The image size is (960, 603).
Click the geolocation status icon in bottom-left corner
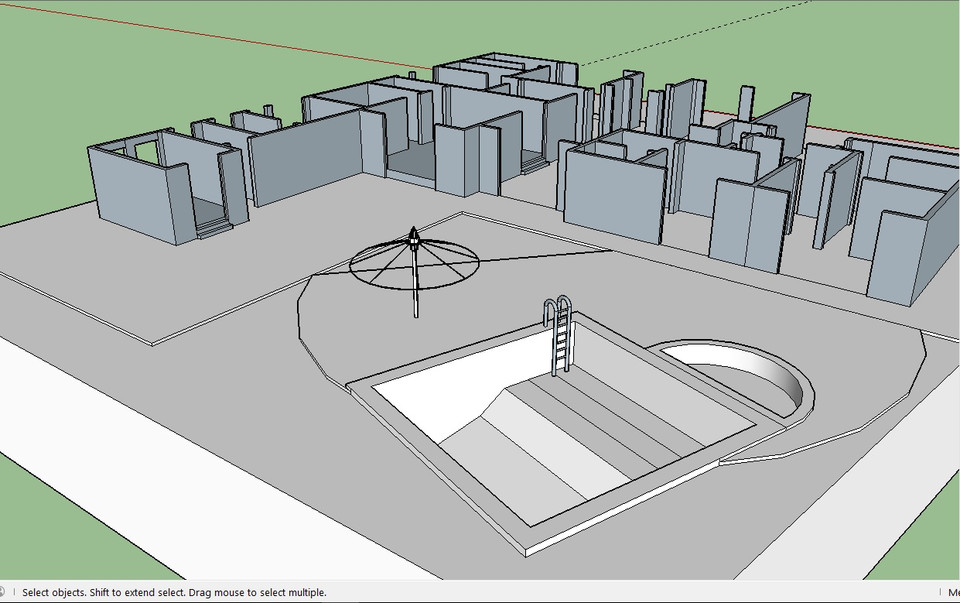(x=8, y=590)
